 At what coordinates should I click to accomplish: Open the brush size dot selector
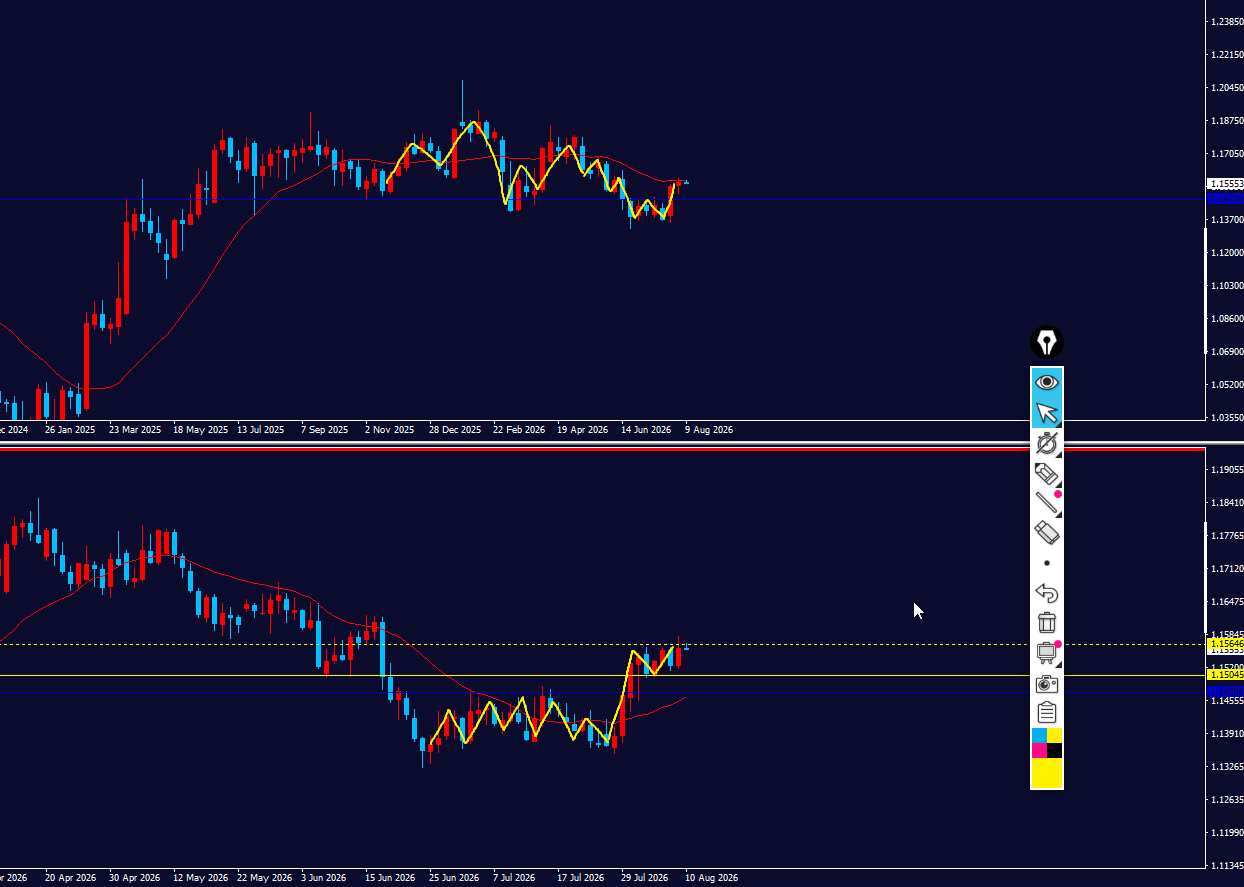point(1047,563)
